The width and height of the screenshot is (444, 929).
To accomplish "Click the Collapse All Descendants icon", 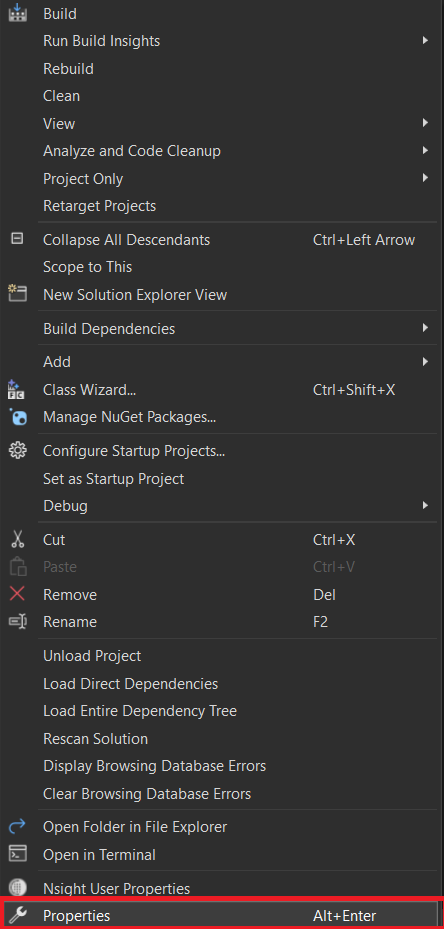I will (18, 239).
